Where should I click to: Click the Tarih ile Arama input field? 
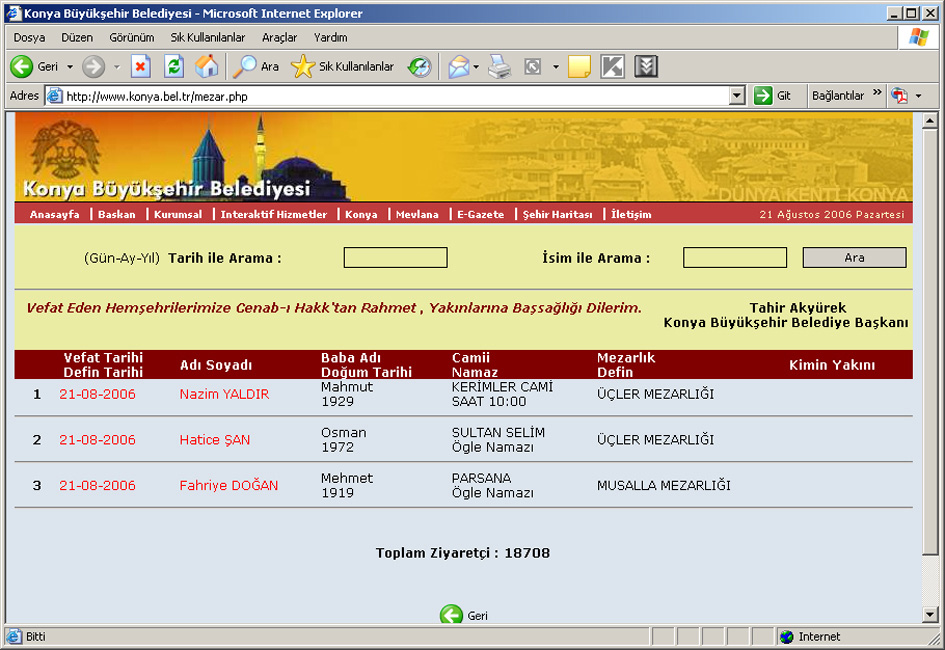coord(395,258)
